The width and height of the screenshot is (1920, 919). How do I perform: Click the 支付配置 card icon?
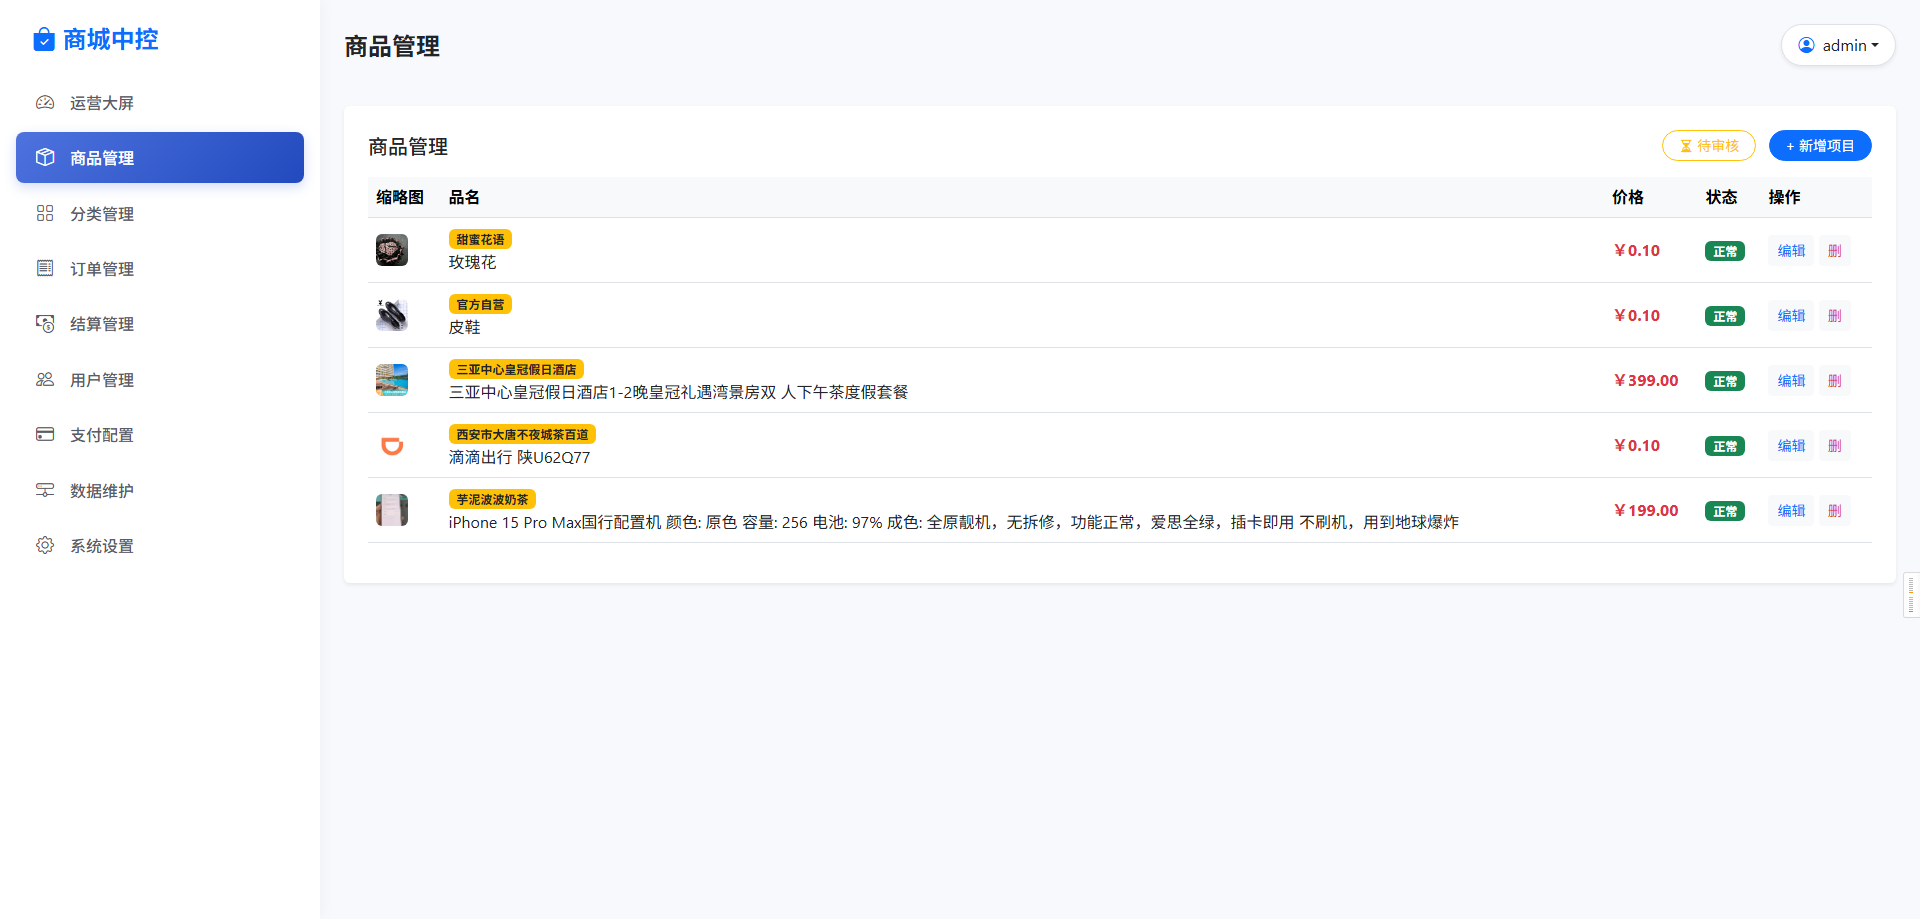[45, 434]
